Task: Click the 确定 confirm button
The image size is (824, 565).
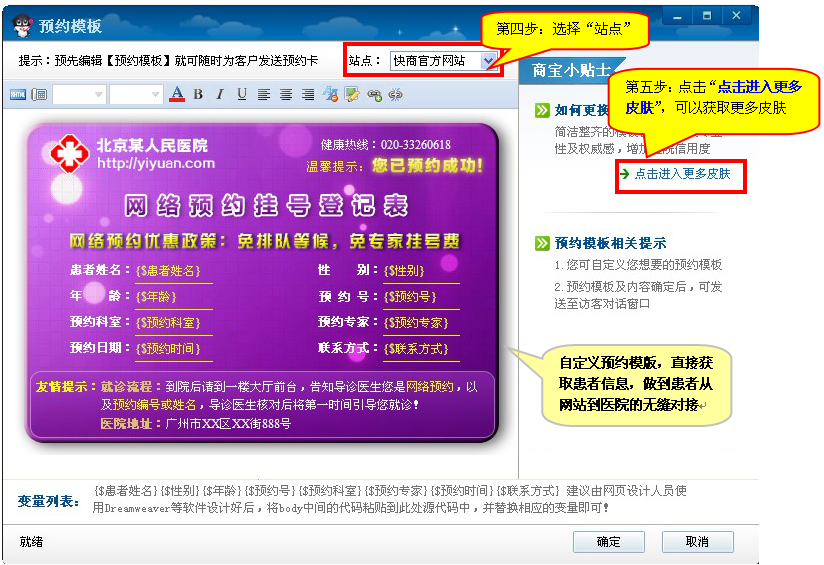Action: pyautogui.click(x=608, y=542)
